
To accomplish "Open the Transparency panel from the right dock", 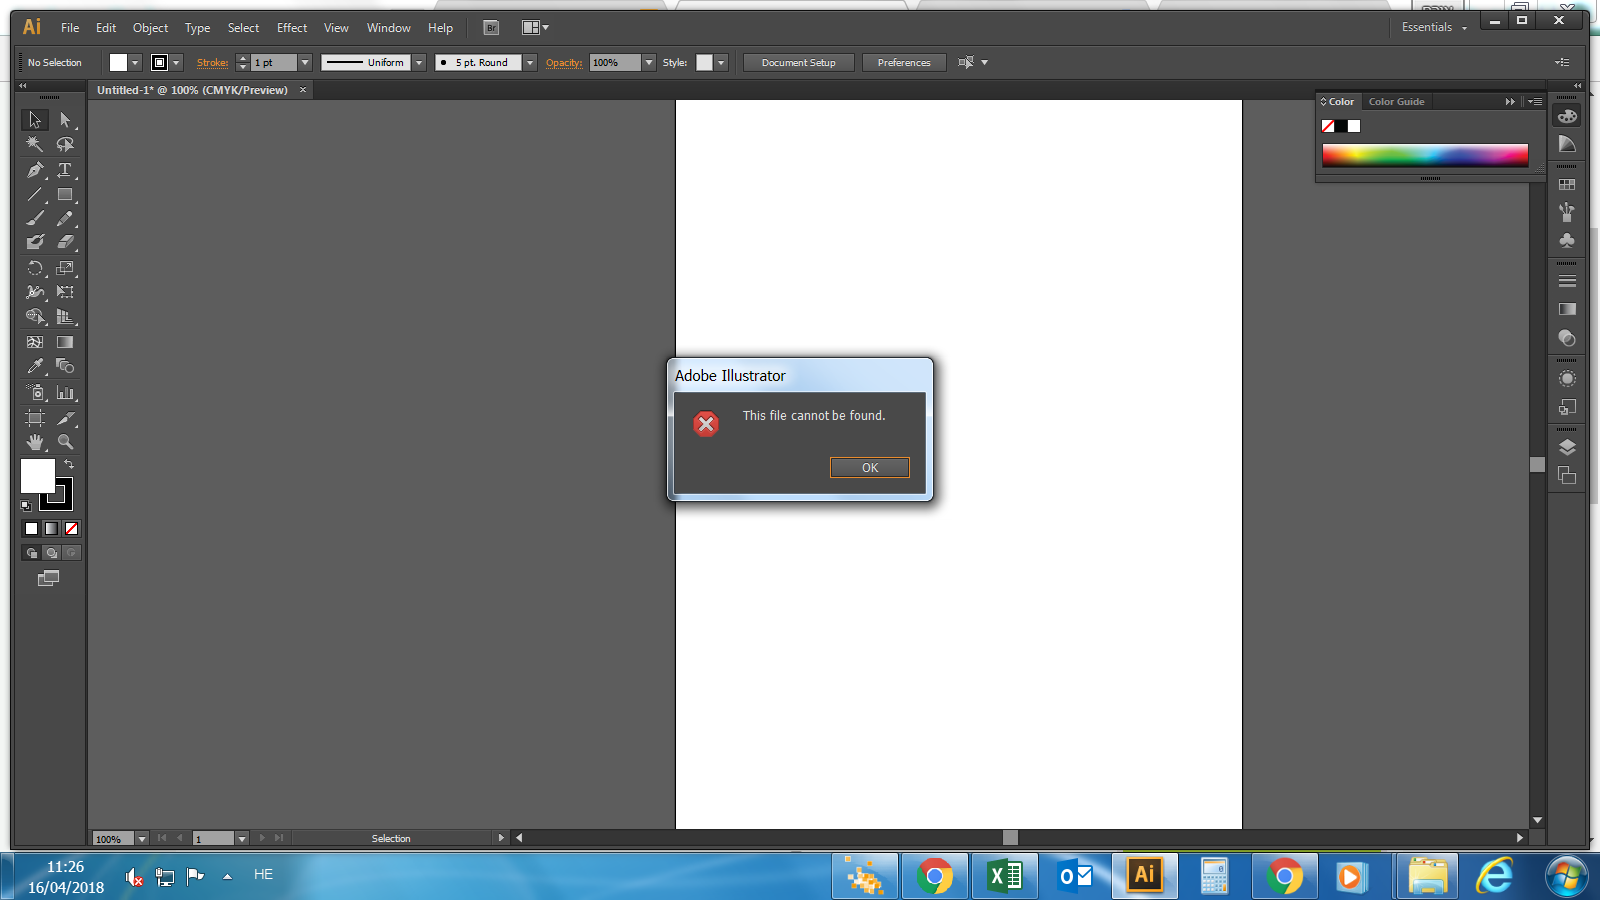I will click(1567, 338).
